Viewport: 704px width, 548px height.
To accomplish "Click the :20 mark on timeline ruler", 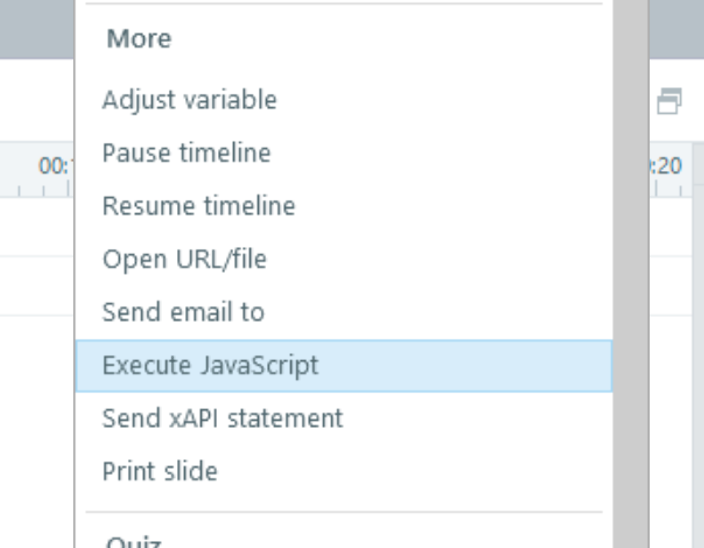I will [x=668, y=166].
